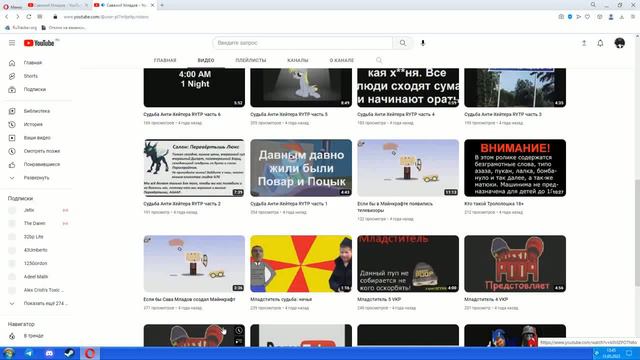The image size is (640, 360).
Task: Open a new browser tab with plus
Action: pyautogui.click(x=162, y=5)
